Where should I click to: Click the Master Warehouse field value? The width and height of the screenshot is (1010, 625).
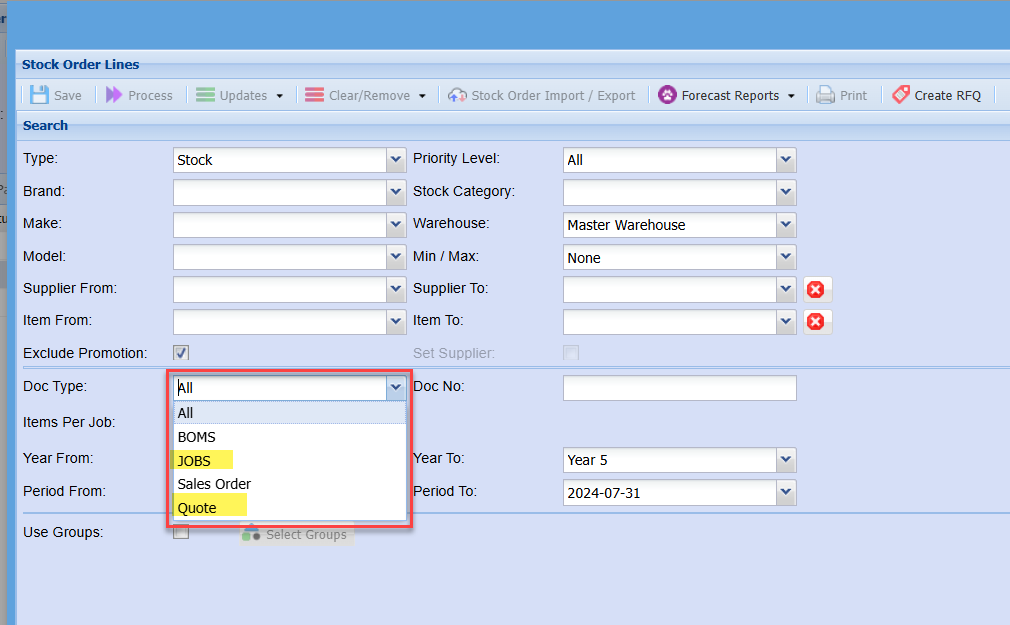[x=670, y=224]
